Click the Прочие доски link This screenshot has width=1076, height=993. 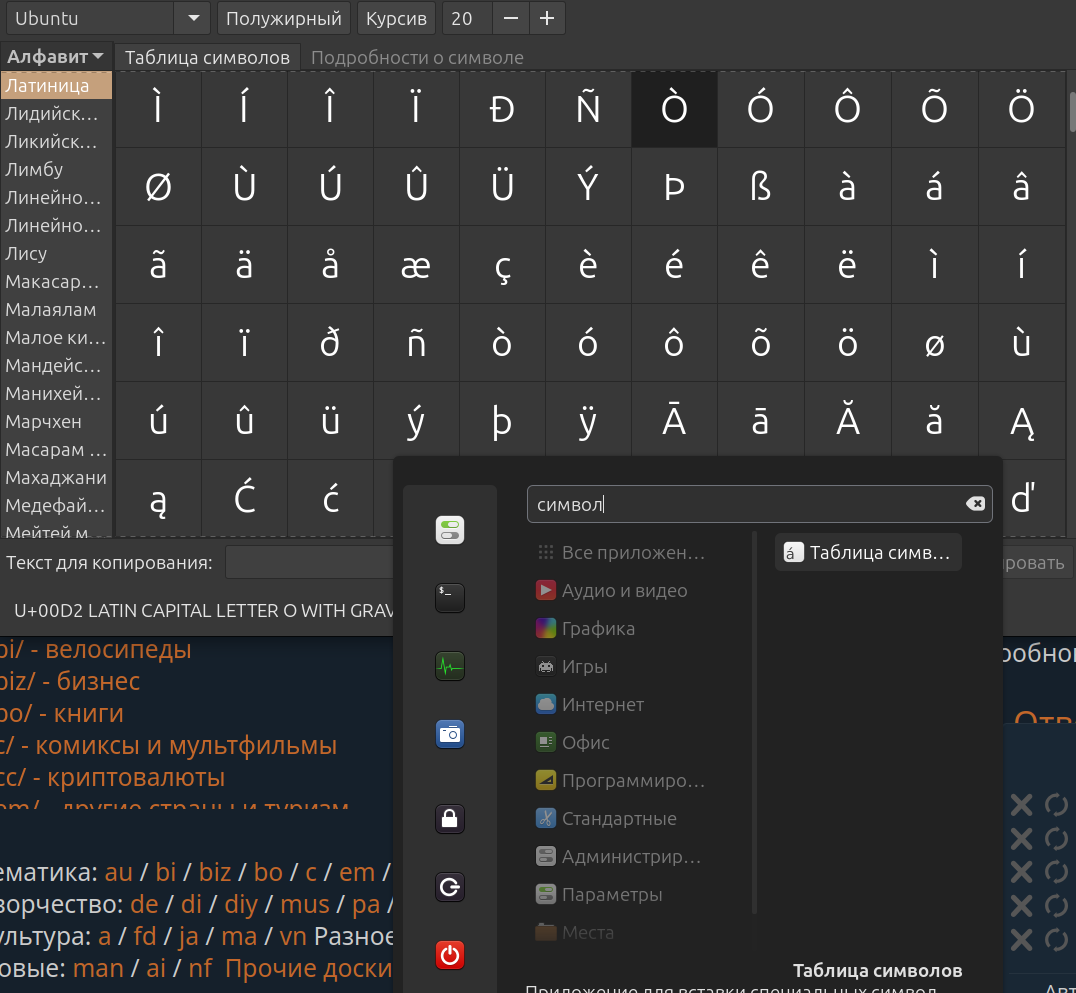point(308,968)
